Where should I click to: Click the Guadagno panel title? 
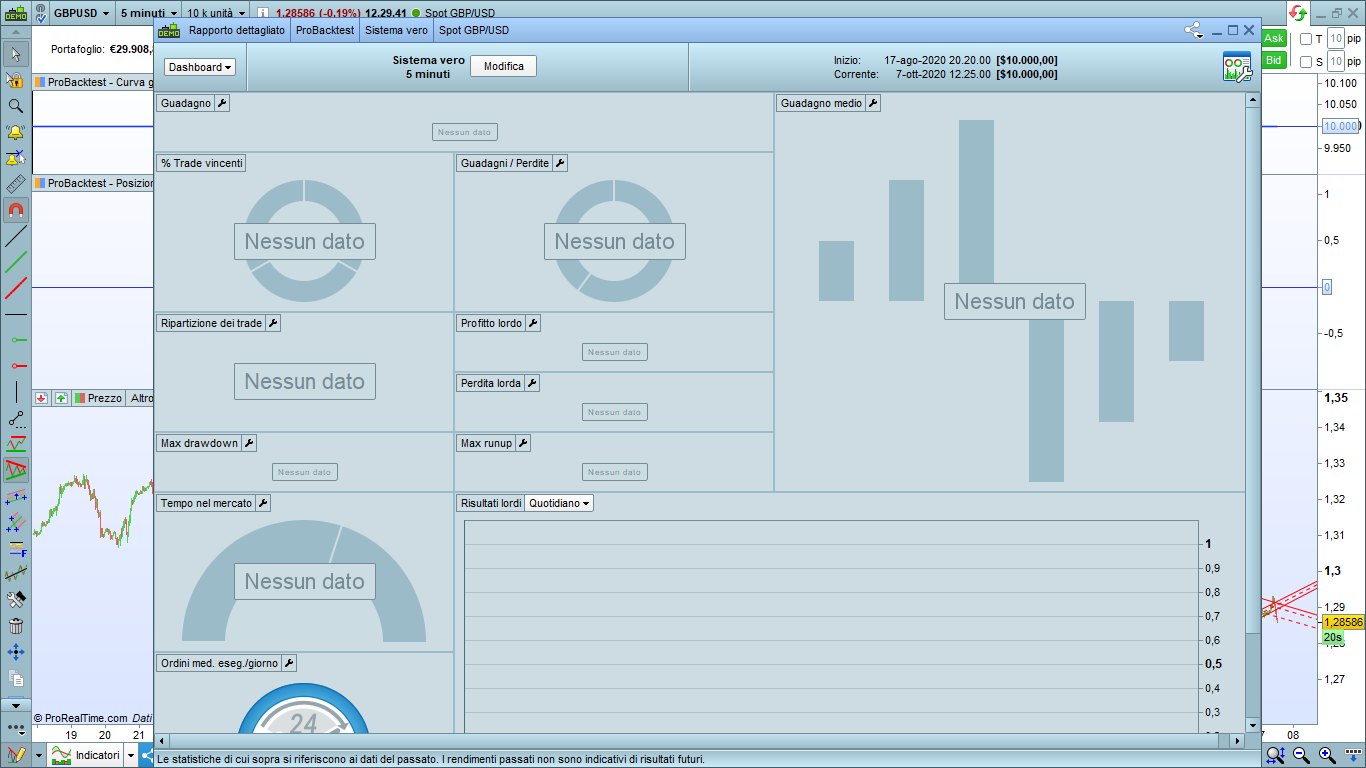point(186,103)
